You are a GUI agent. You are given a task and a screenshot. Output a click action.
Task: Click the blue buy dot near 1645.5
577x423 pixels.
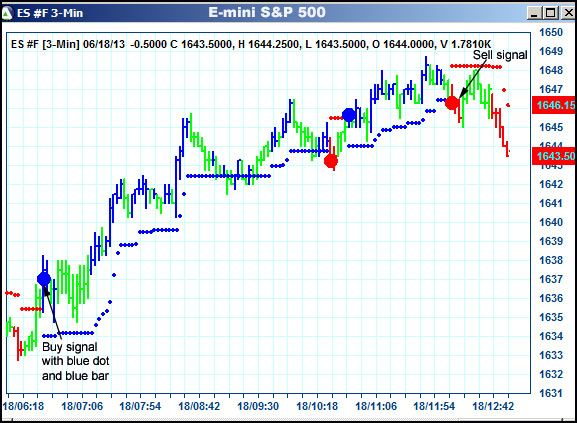(348, 115)
